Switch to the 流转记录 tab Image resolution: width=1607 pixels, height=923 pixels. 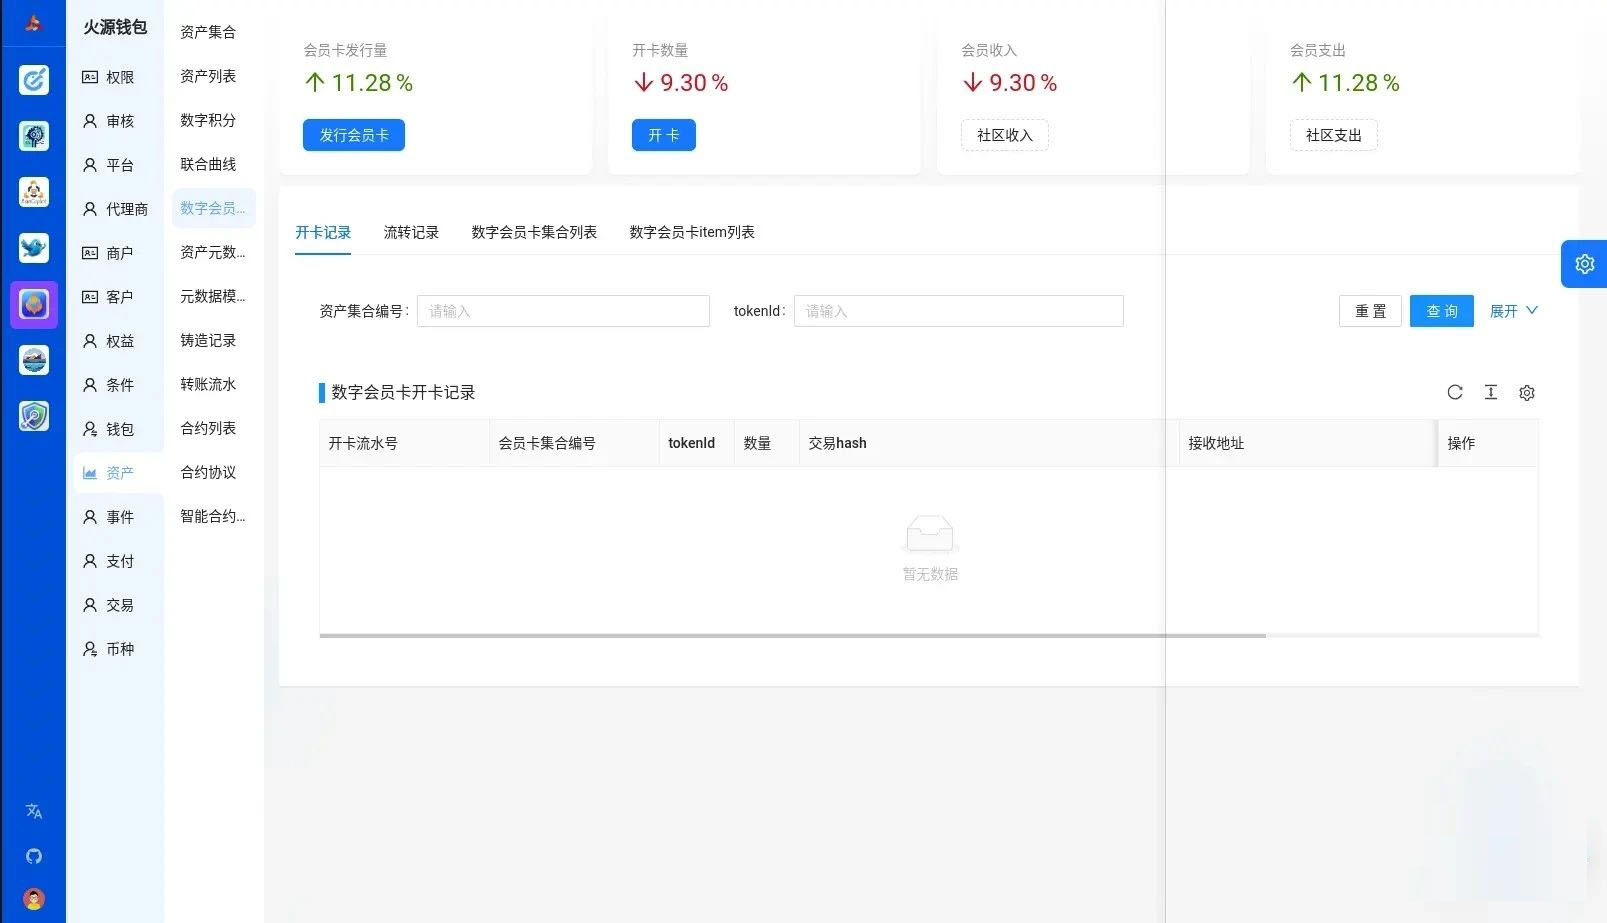point(411,232)
